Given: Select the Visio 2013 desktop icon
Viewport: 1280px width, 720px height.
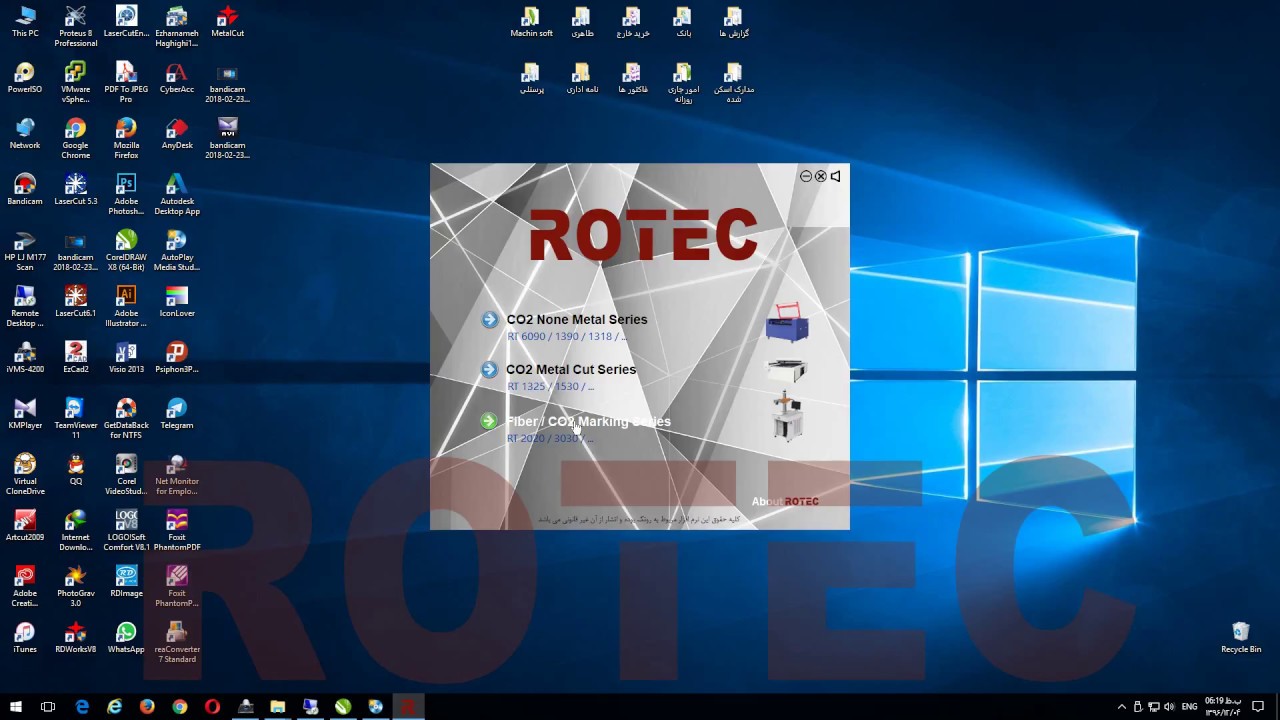Looking at the screenshot, I should (x=126, y=358).
